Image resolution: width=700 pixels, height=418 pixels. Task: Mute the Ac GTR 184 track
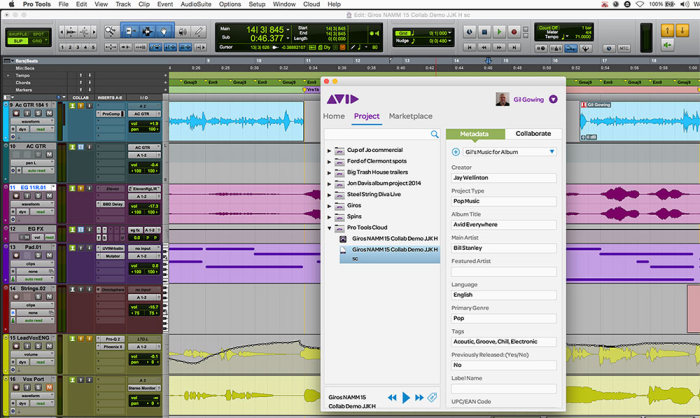[x=49, y=113]
